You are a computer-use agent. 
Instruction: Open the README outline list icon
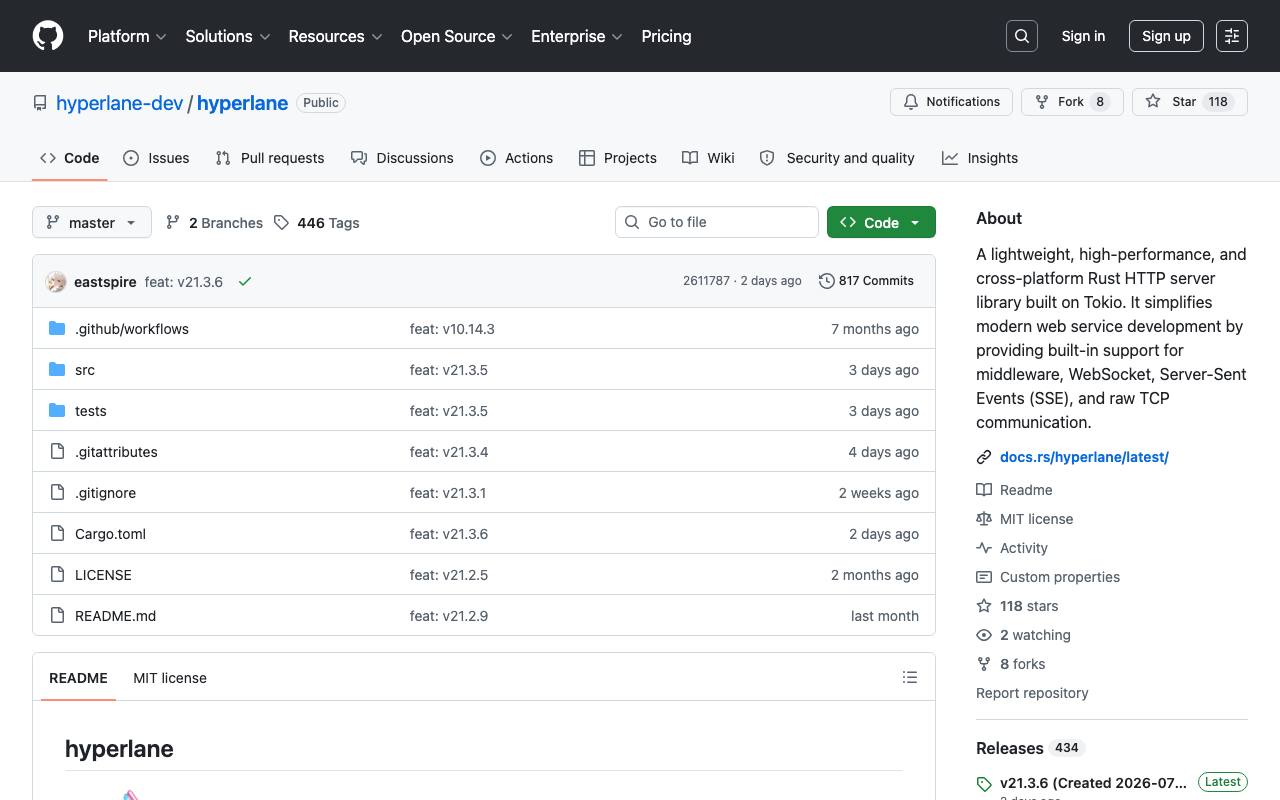click(910, 678)
